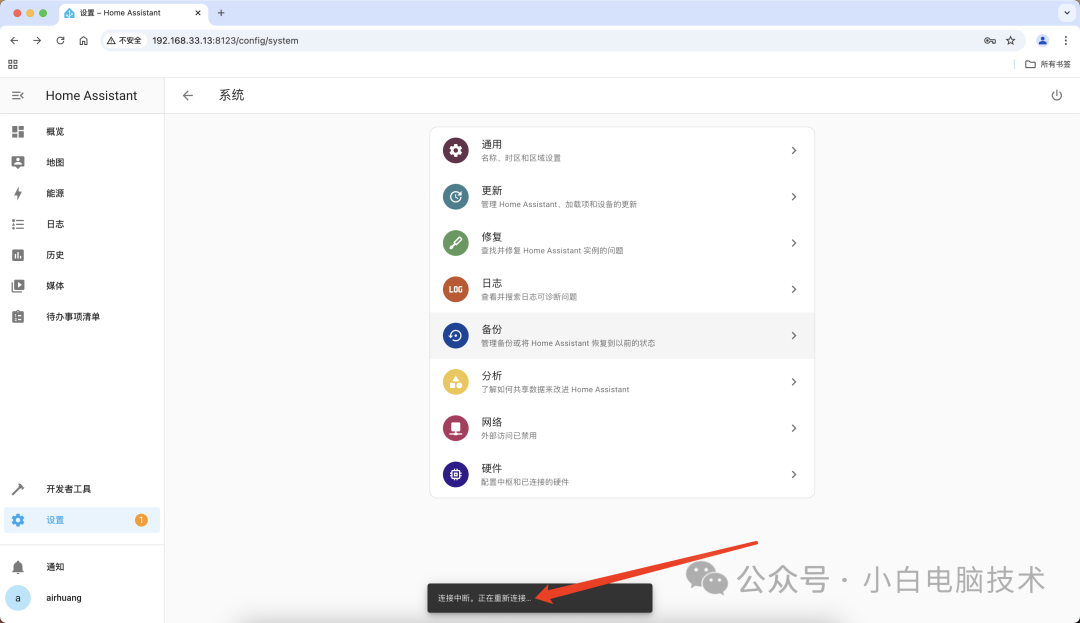Screen dimensions: 1080x623
Task: Bookmark this page with the star icon
Action: (x=1010, y=41)
